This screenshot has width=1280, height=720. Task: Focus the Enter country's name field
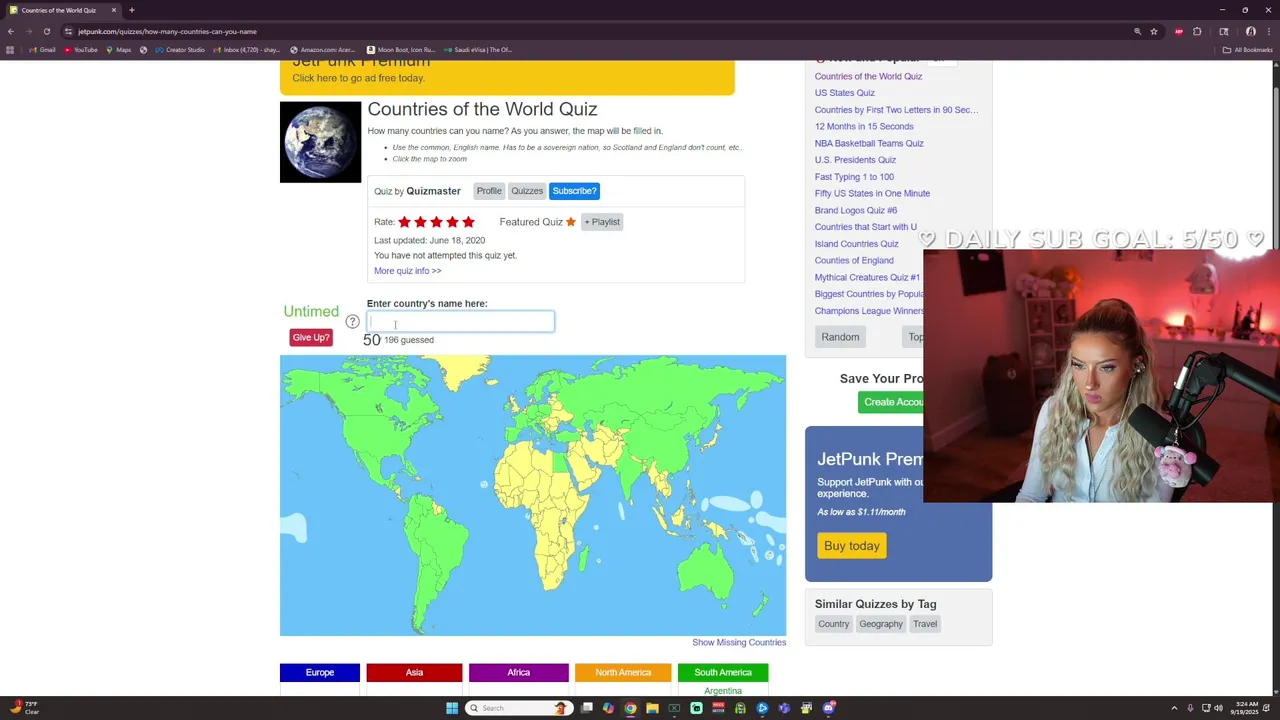[x=460, y=321]
